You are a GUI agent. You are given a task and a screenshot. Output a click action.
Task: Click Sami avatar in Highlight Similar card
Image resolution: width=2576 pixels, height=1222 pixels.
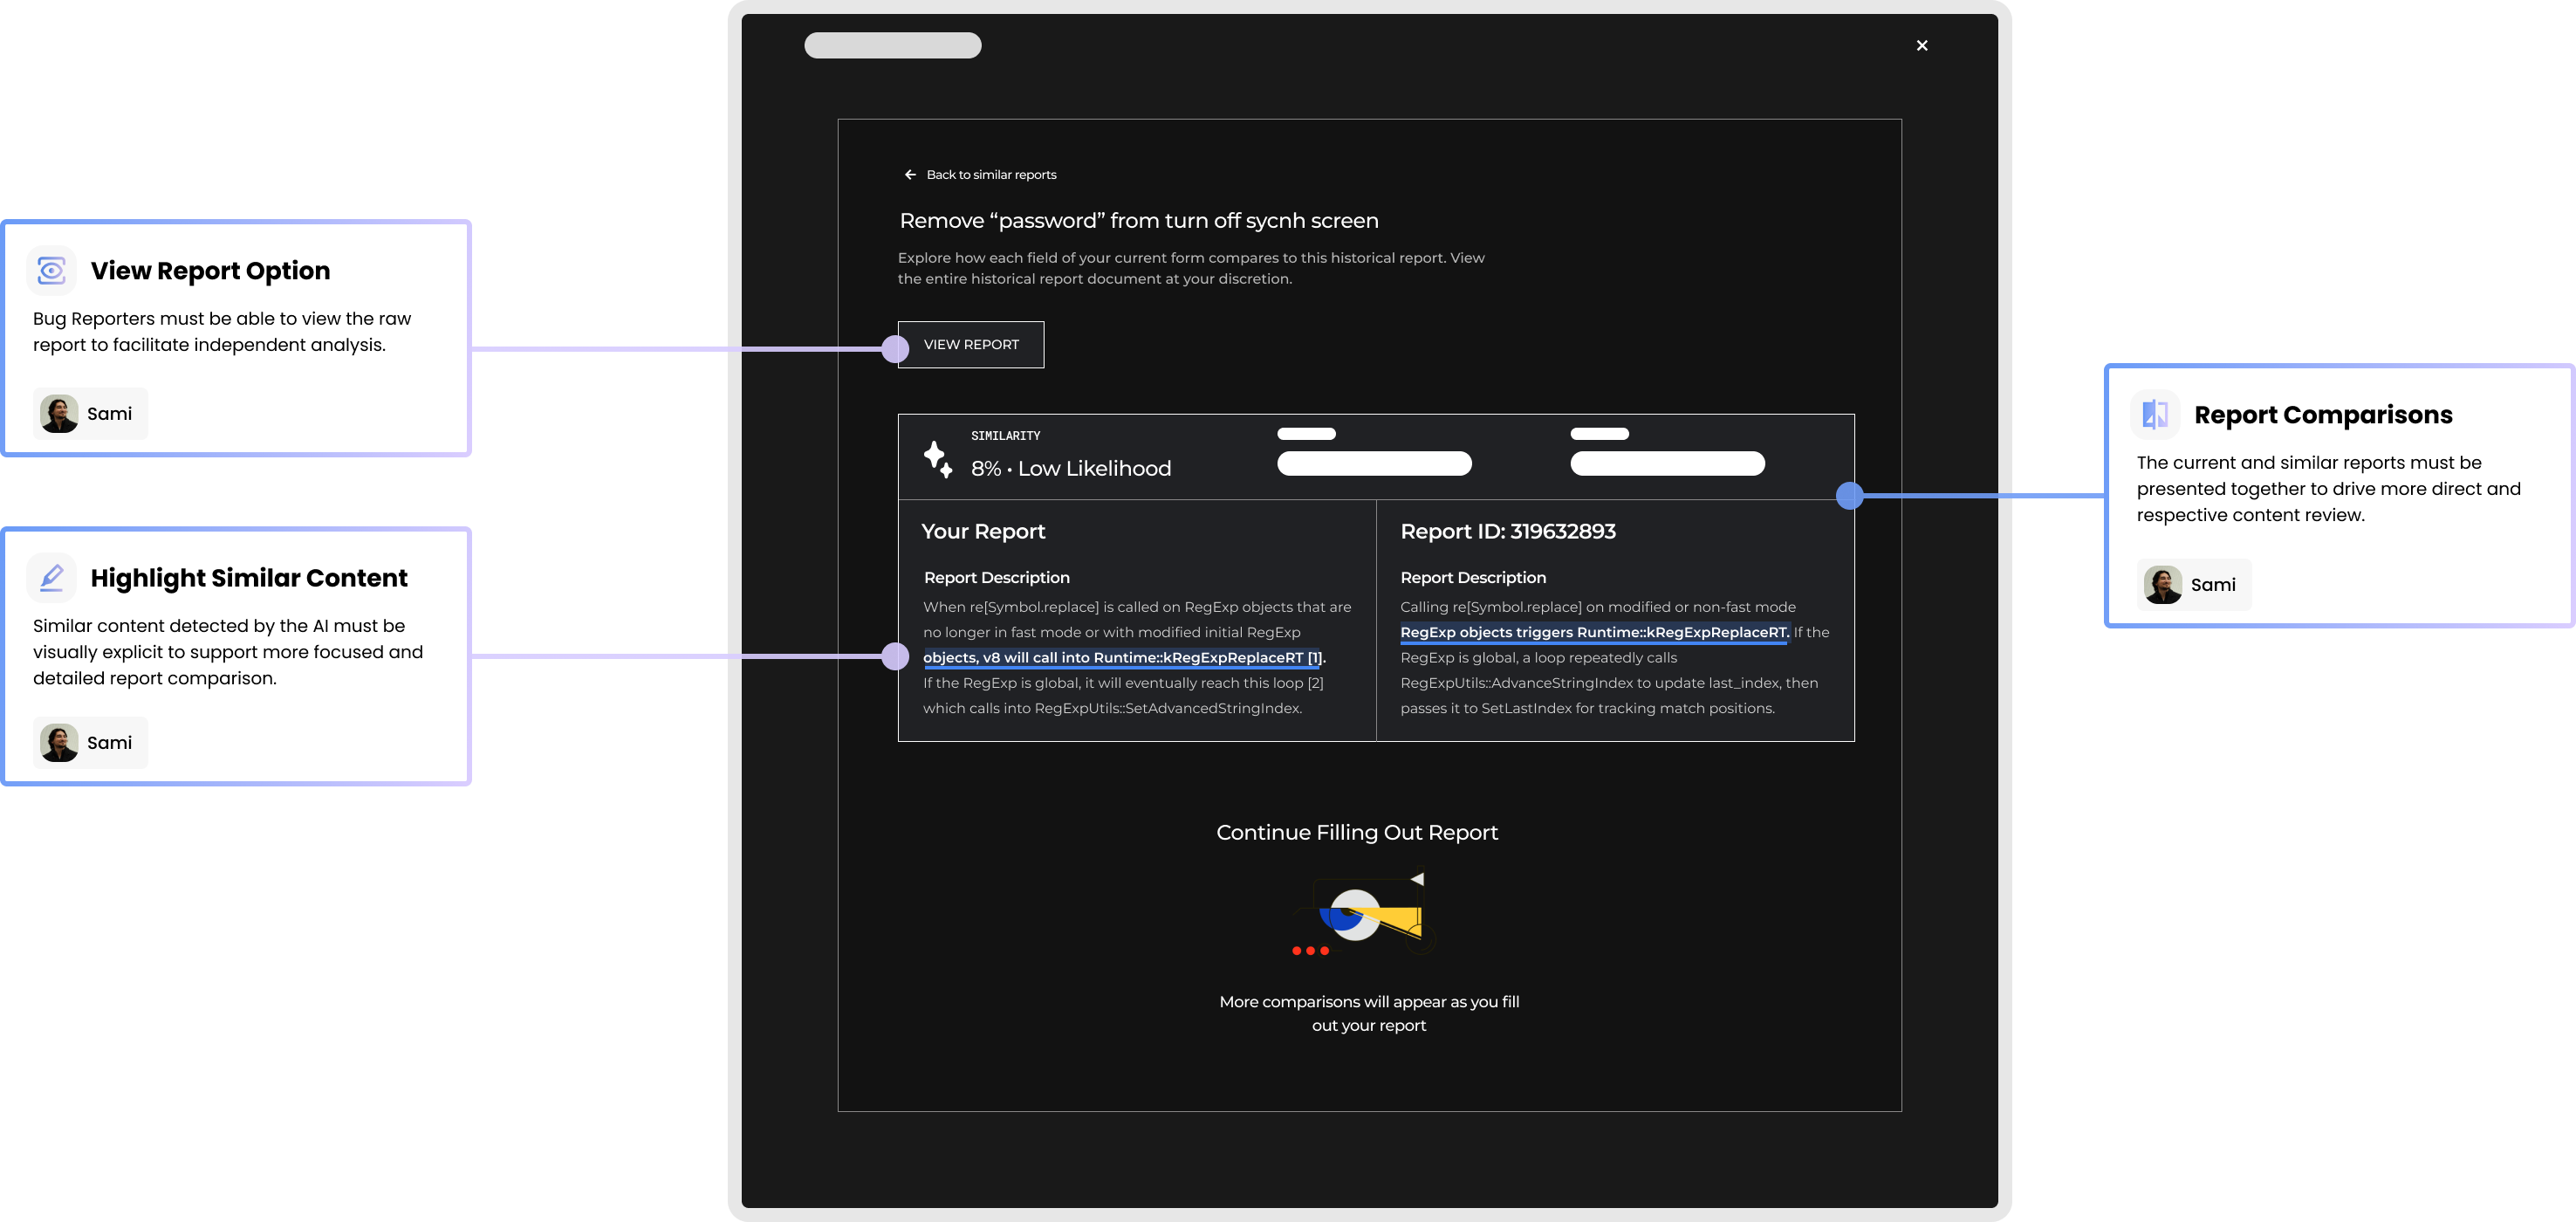(59, 742)
